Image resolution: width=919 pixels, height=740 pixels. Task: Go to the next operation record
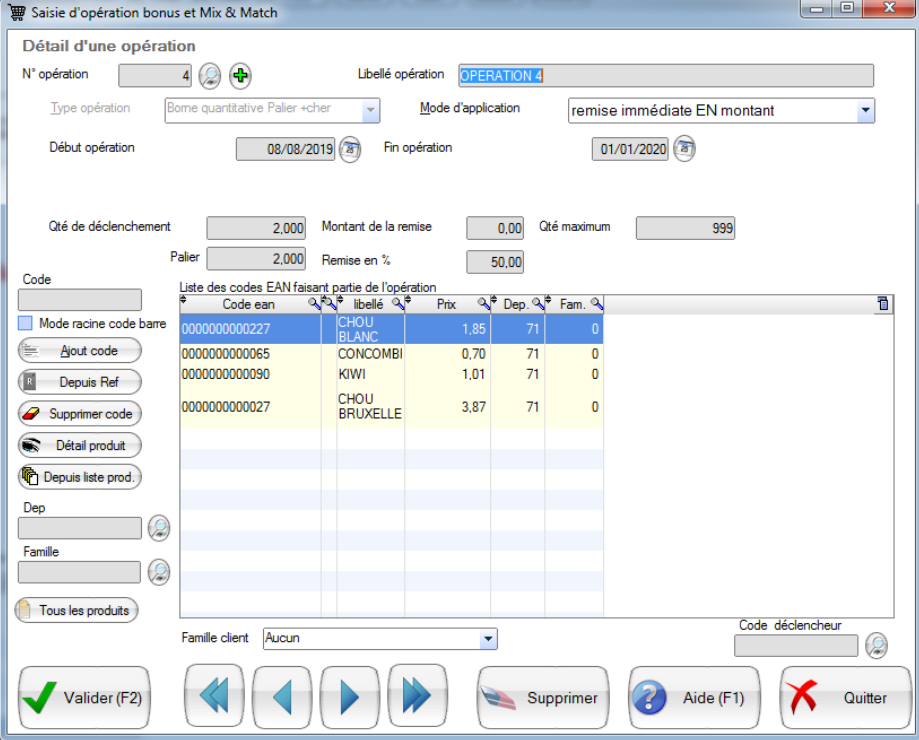[x=349, y=697]
